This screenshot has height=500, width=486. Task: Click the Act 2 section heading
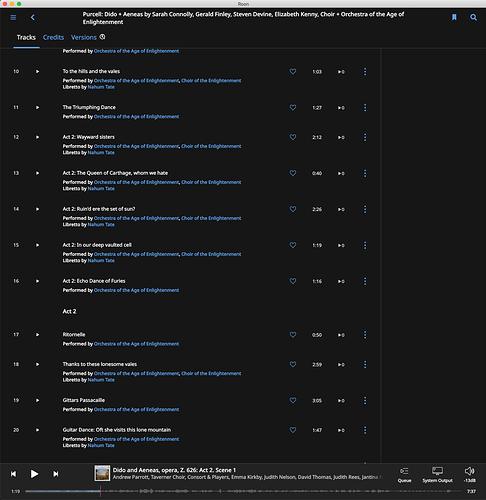[69, 311]
